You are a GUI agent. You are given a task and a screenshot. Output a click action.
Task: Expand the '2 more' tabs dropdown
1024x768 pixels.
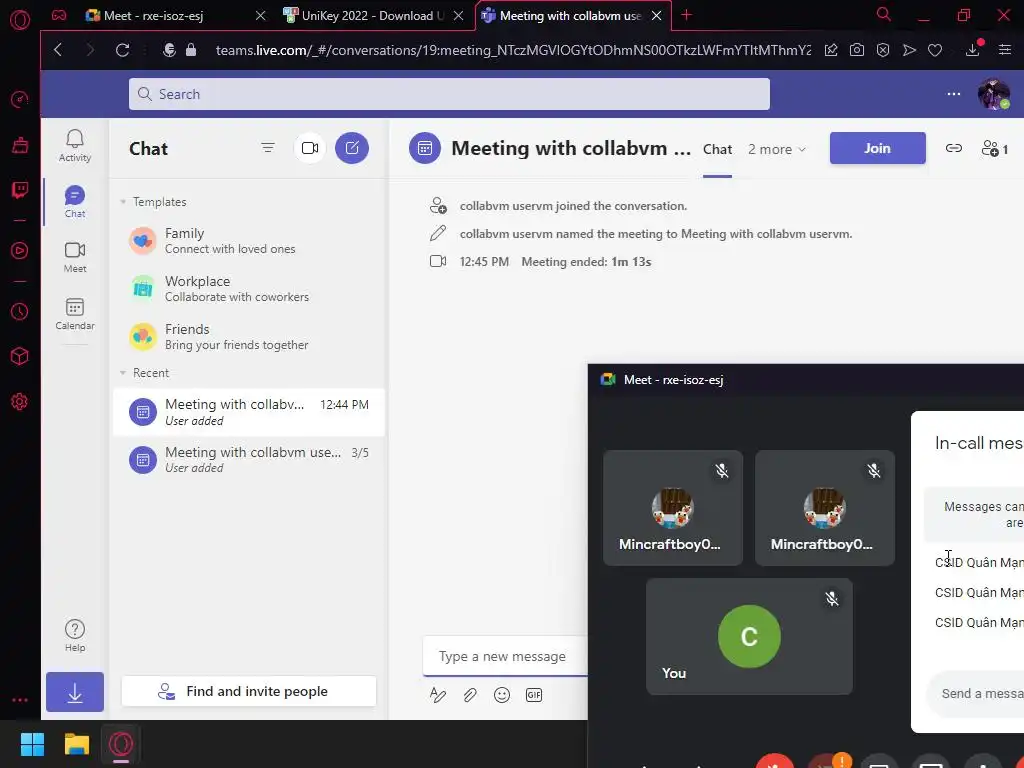pos(776,149)
